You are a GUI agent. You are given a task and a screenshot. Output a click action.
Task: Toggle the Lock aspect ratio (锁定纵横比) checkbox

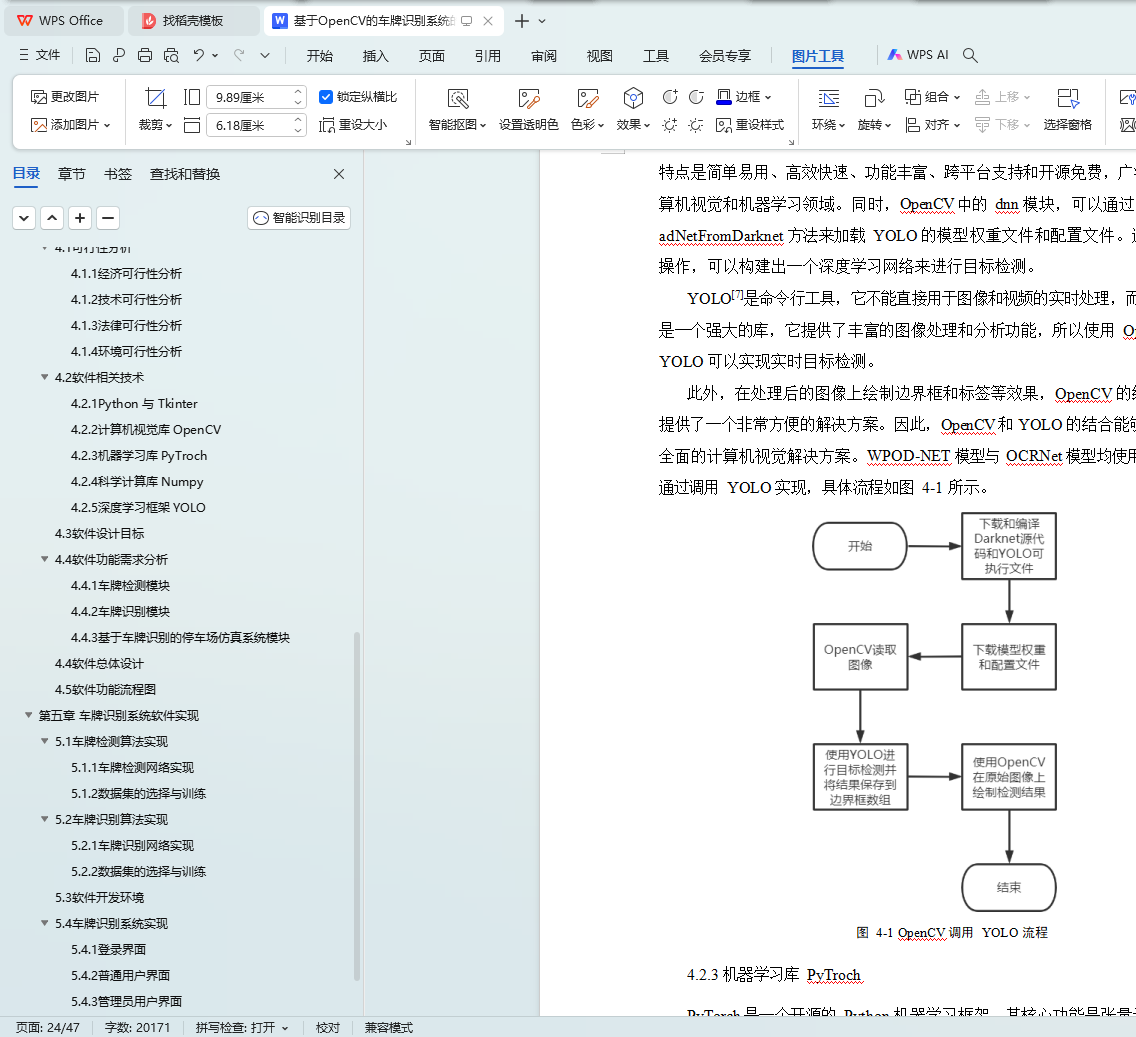click(x=326, y=96)
